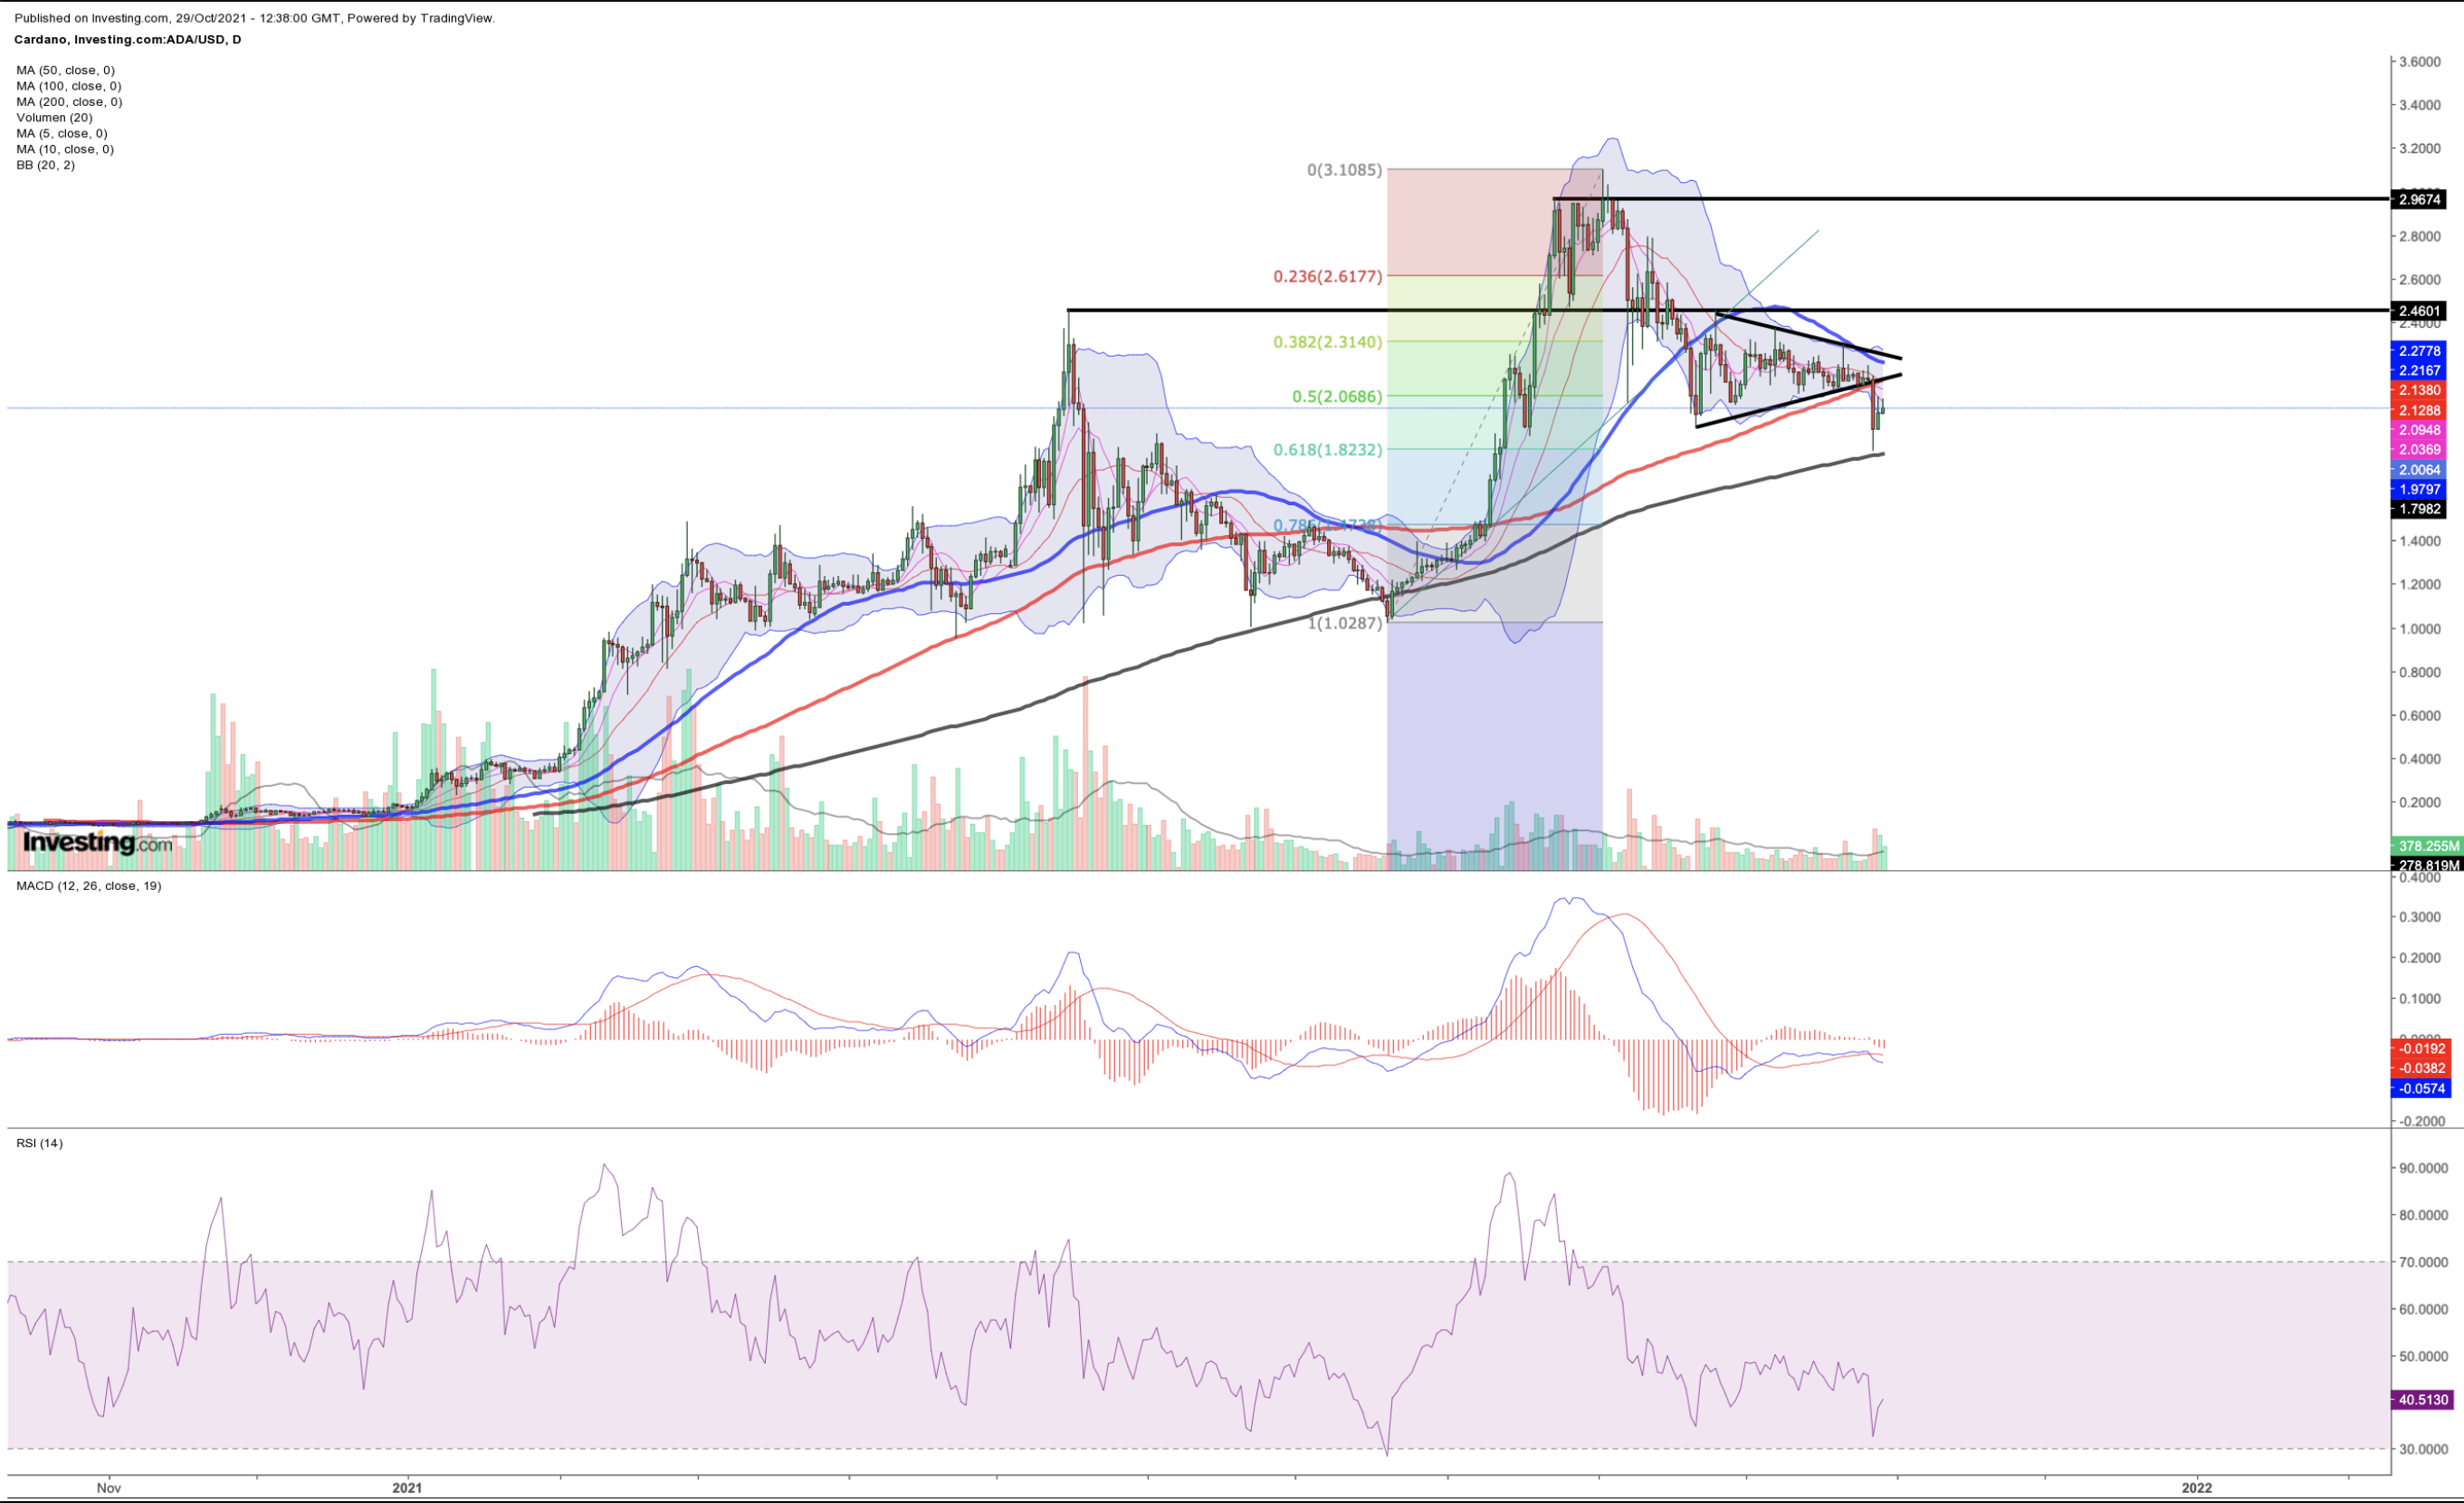Click the magenta '2.0948' price tag
This screenshot has width=2464, height=1503.
pyautogui.click(x=2418, y=430)
